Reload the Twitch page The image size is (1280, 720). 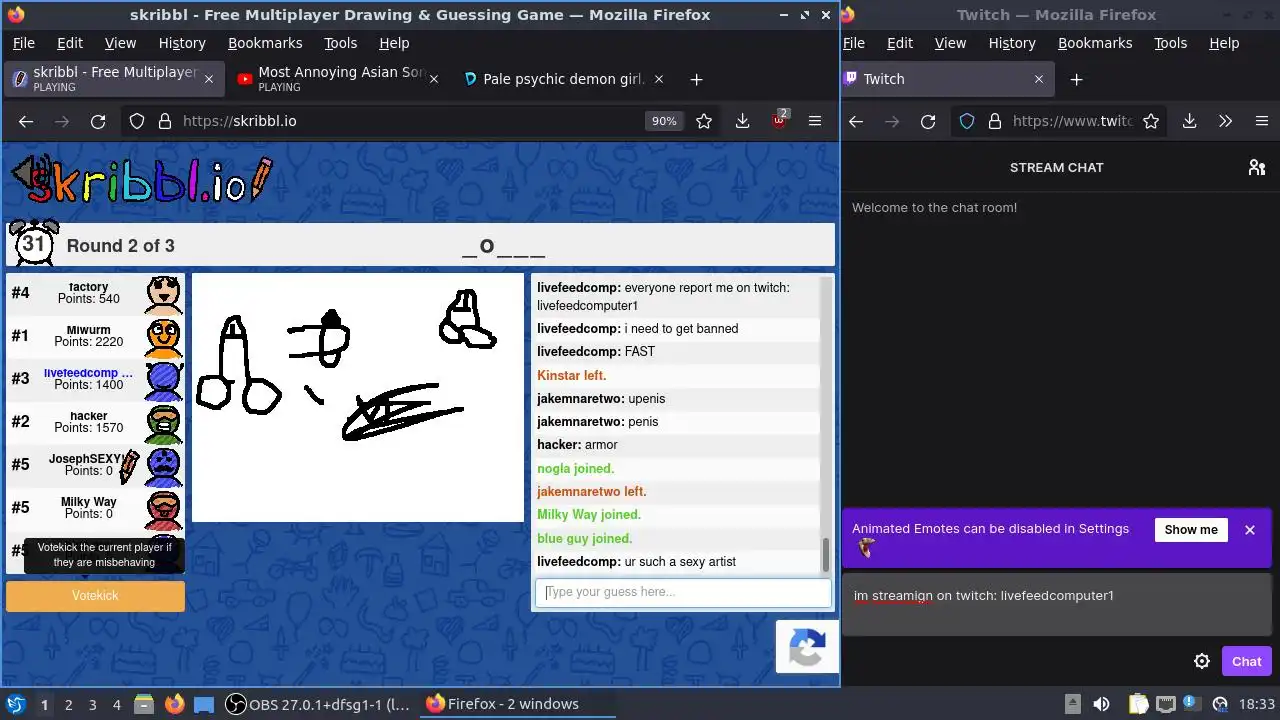[x=928, y=121]
